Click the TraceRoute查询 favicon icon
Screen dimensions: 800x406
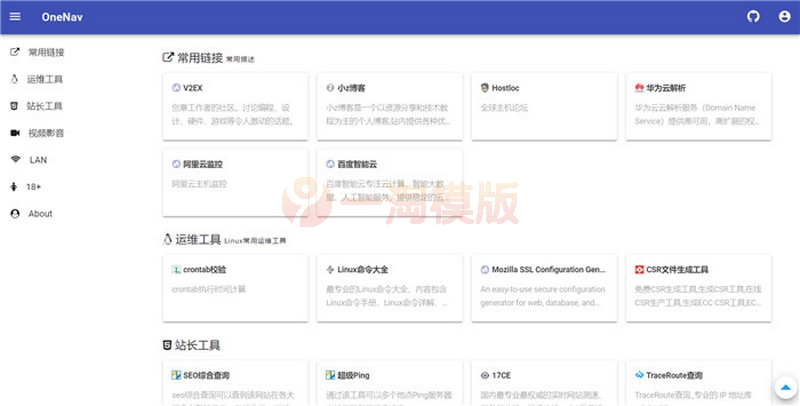(x=639, y=375)
